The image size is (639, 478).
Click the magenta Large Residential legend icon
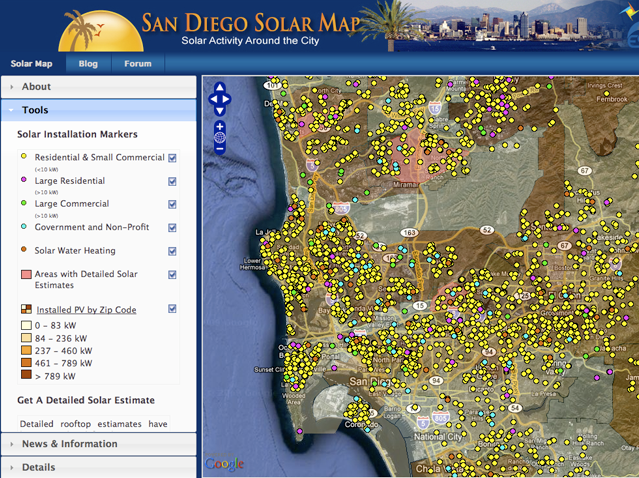pyautogui.click(x=24, y=179)
